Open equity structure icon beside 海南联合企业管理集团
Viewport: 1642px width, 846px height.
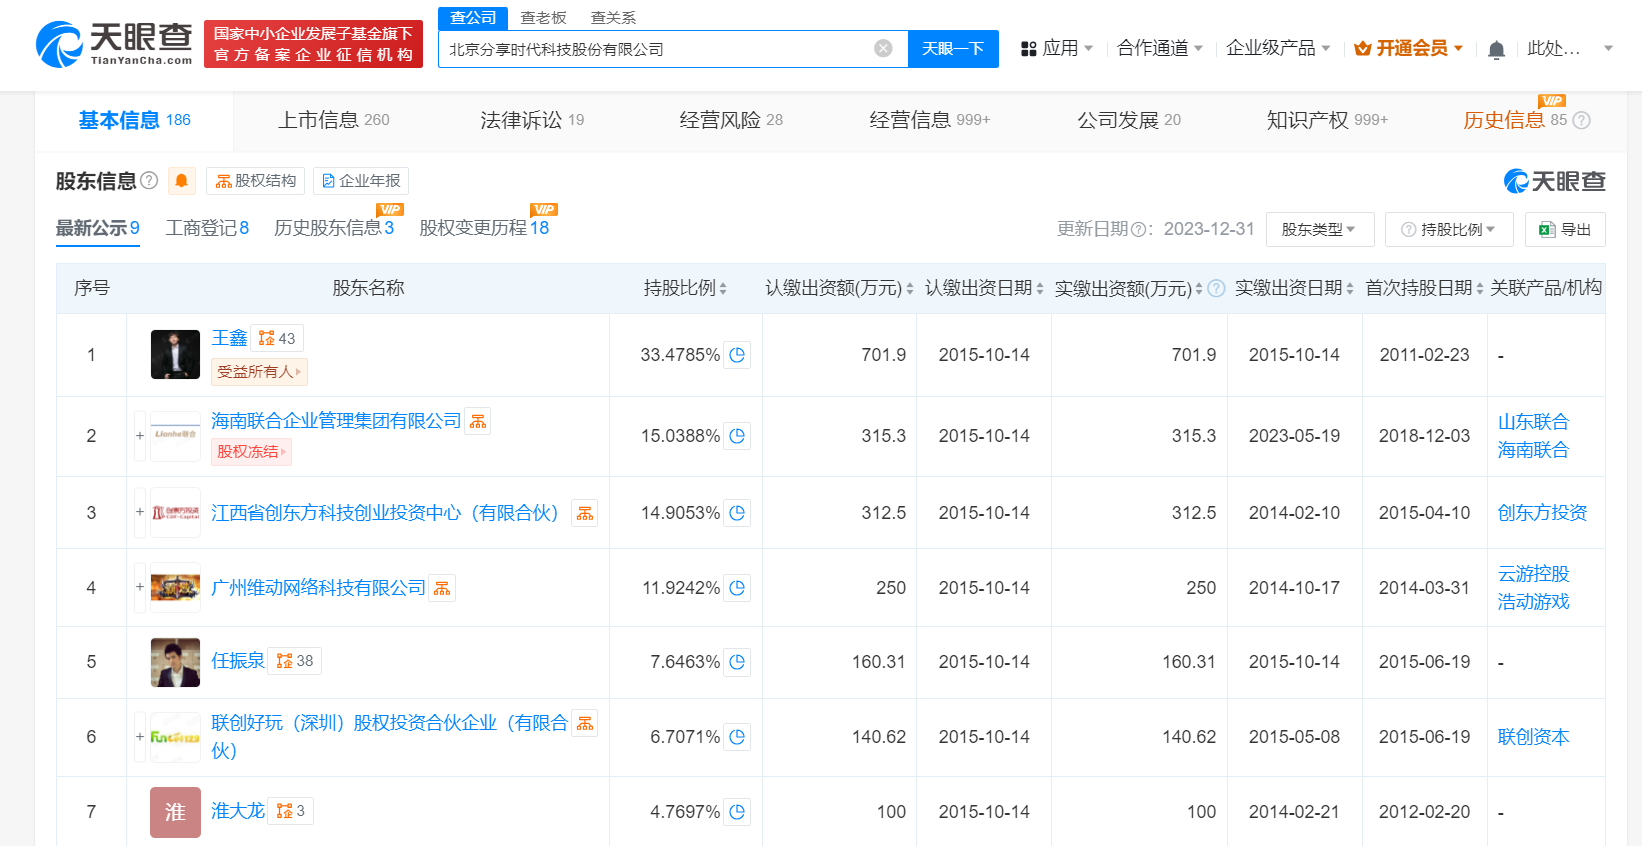[478, 422]
